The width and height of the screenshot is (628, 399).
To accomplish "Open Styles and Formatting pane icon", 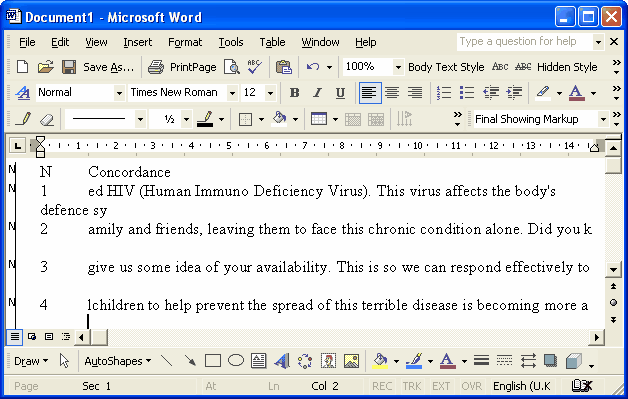I will point(23,93).
